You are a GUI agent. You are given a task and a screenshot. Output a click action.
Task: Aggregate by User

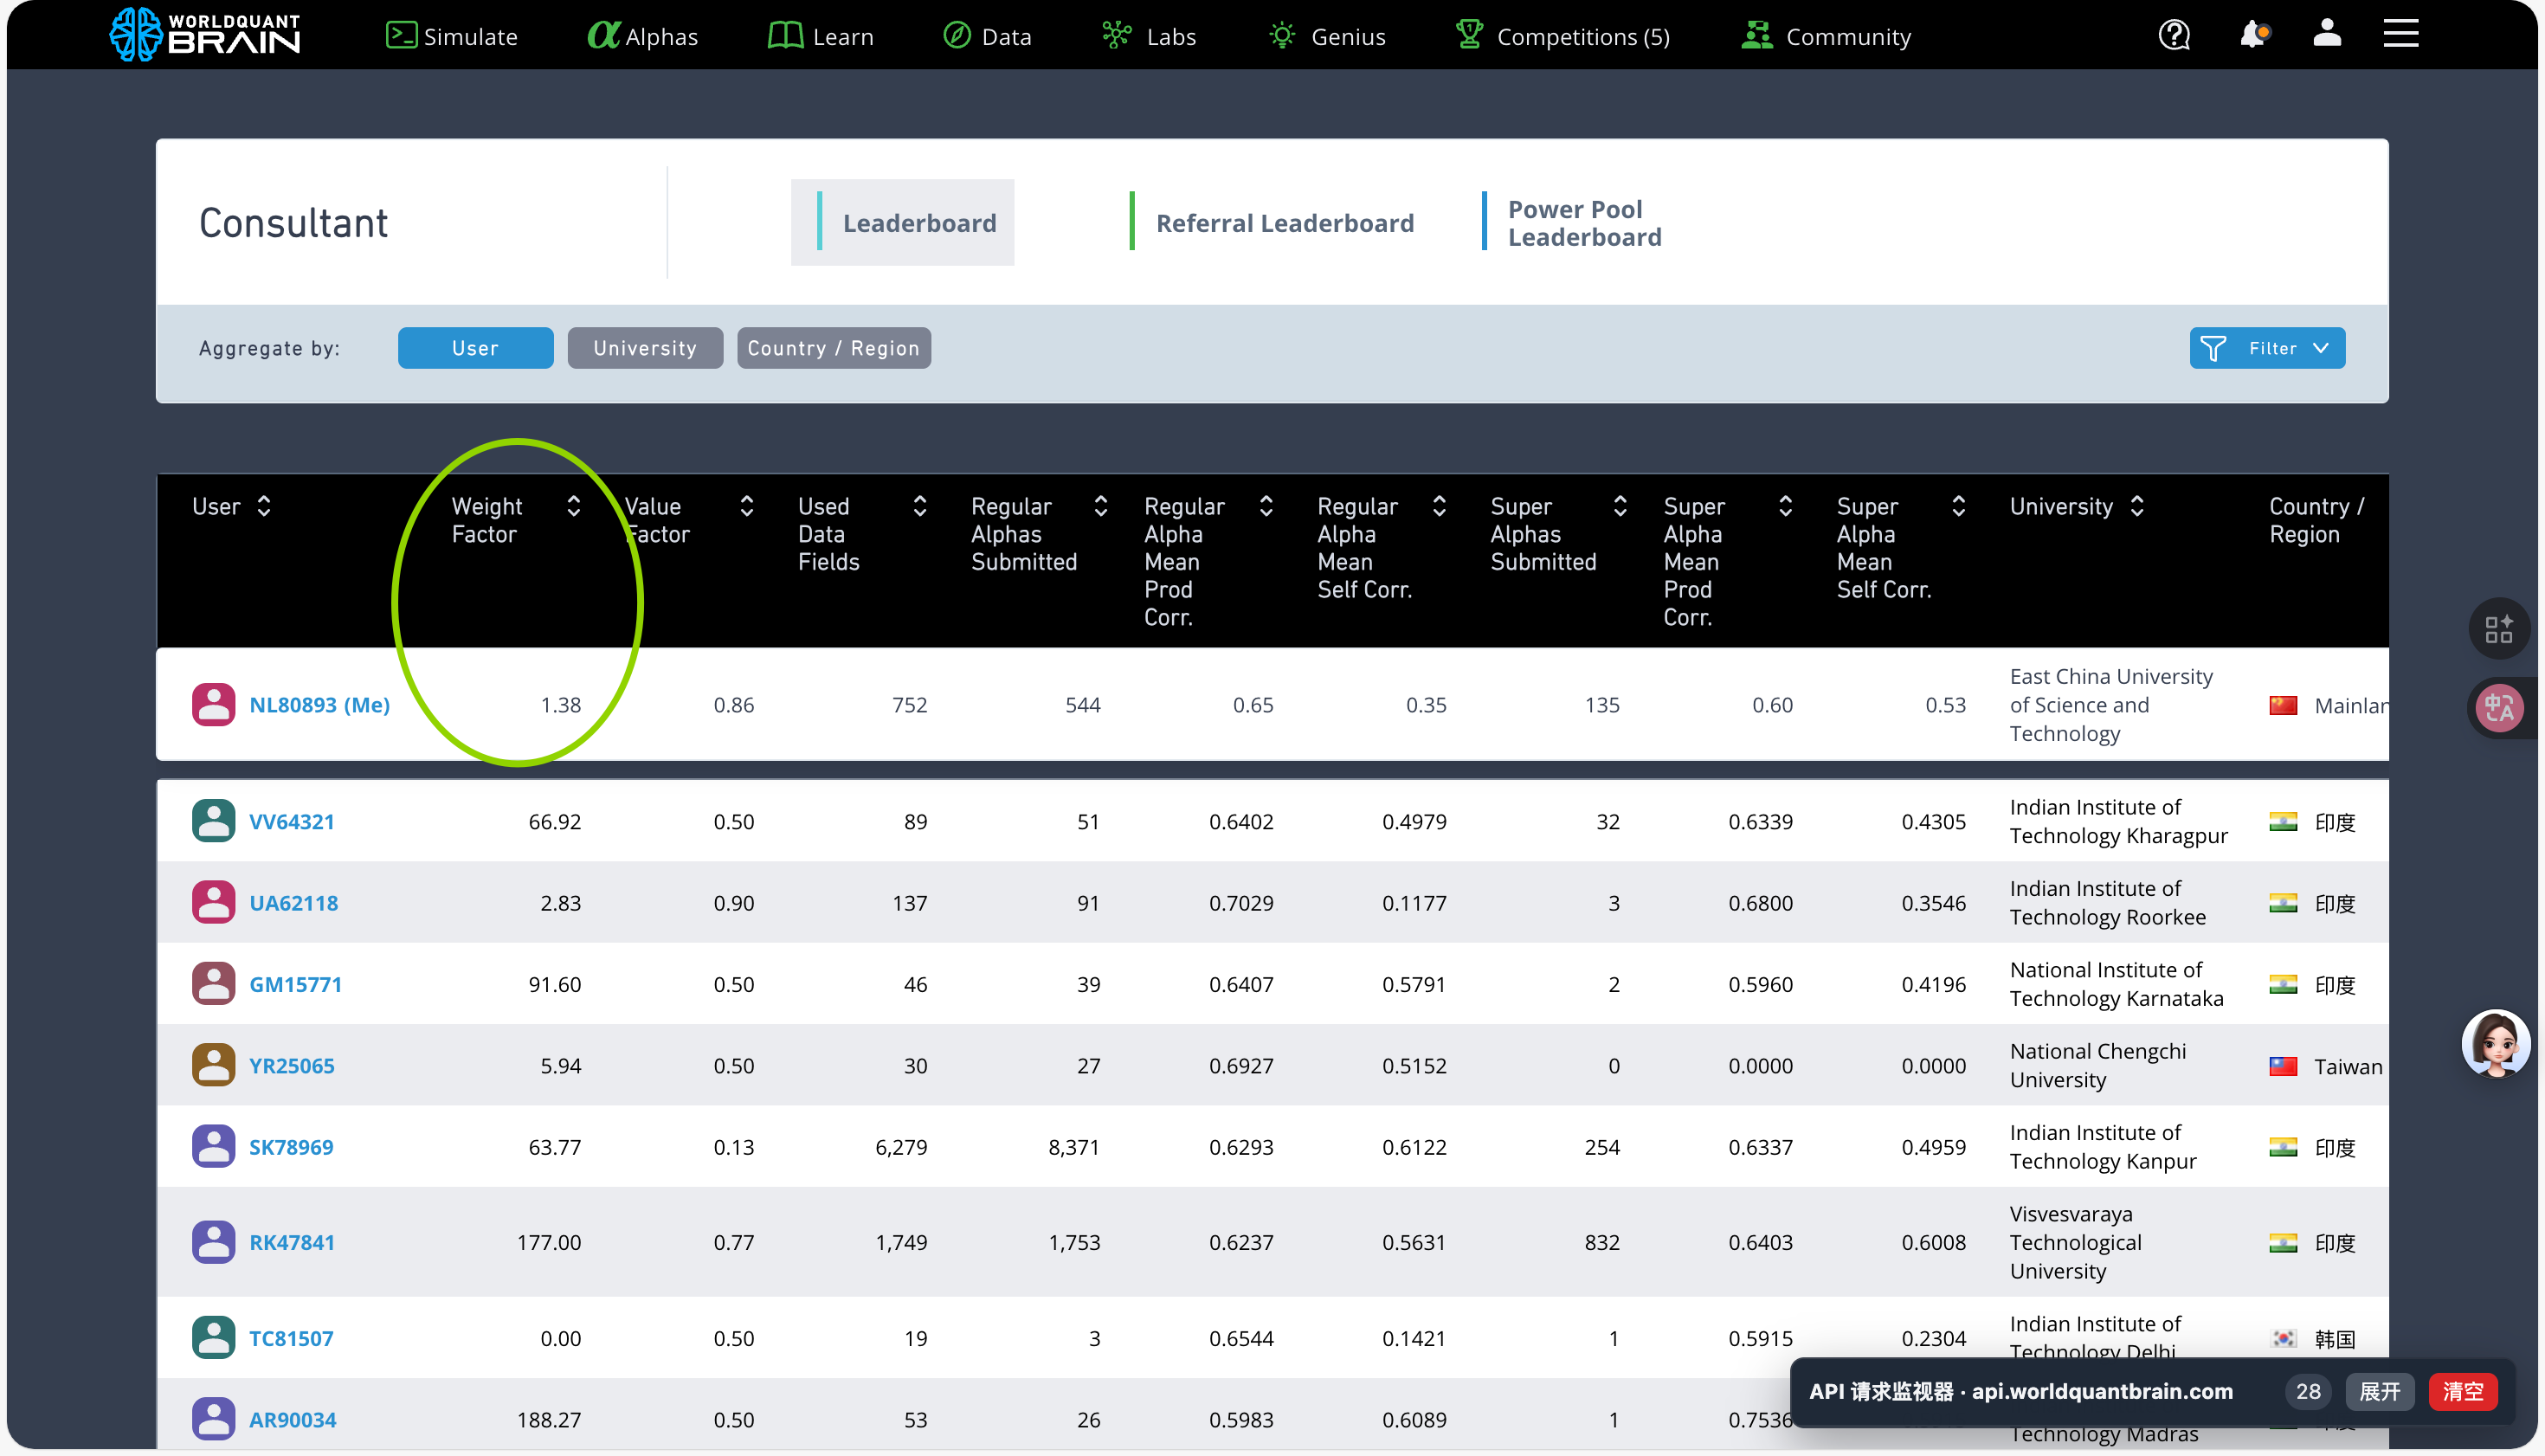pos(475,348)
